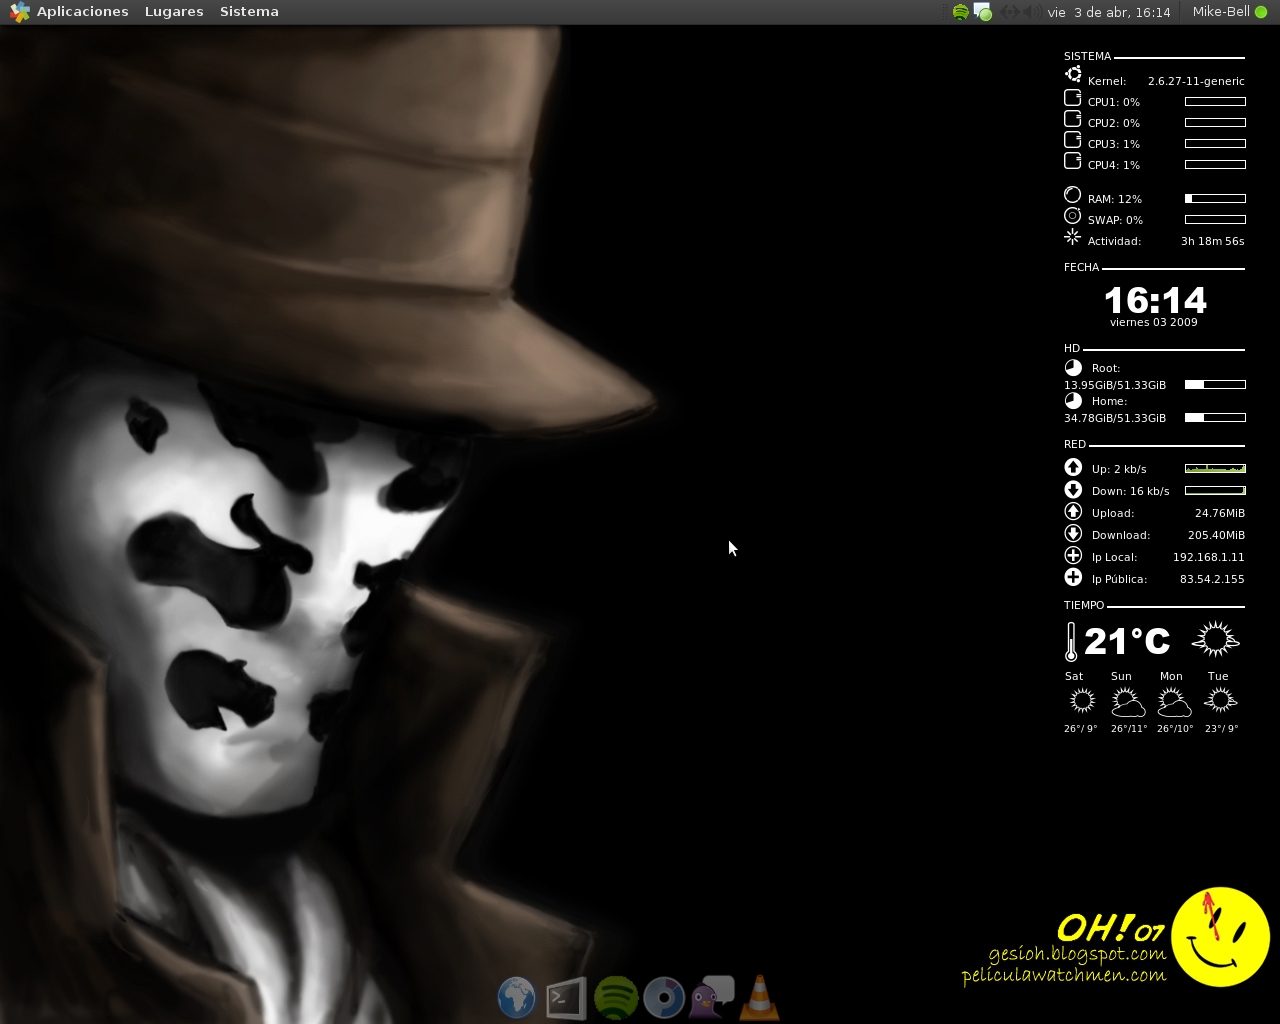Click the Sun forecast partly cloudy icon
The width and height of the screenshot is (1280, 1024).
pyautogui.click(x=1128, y=702)
